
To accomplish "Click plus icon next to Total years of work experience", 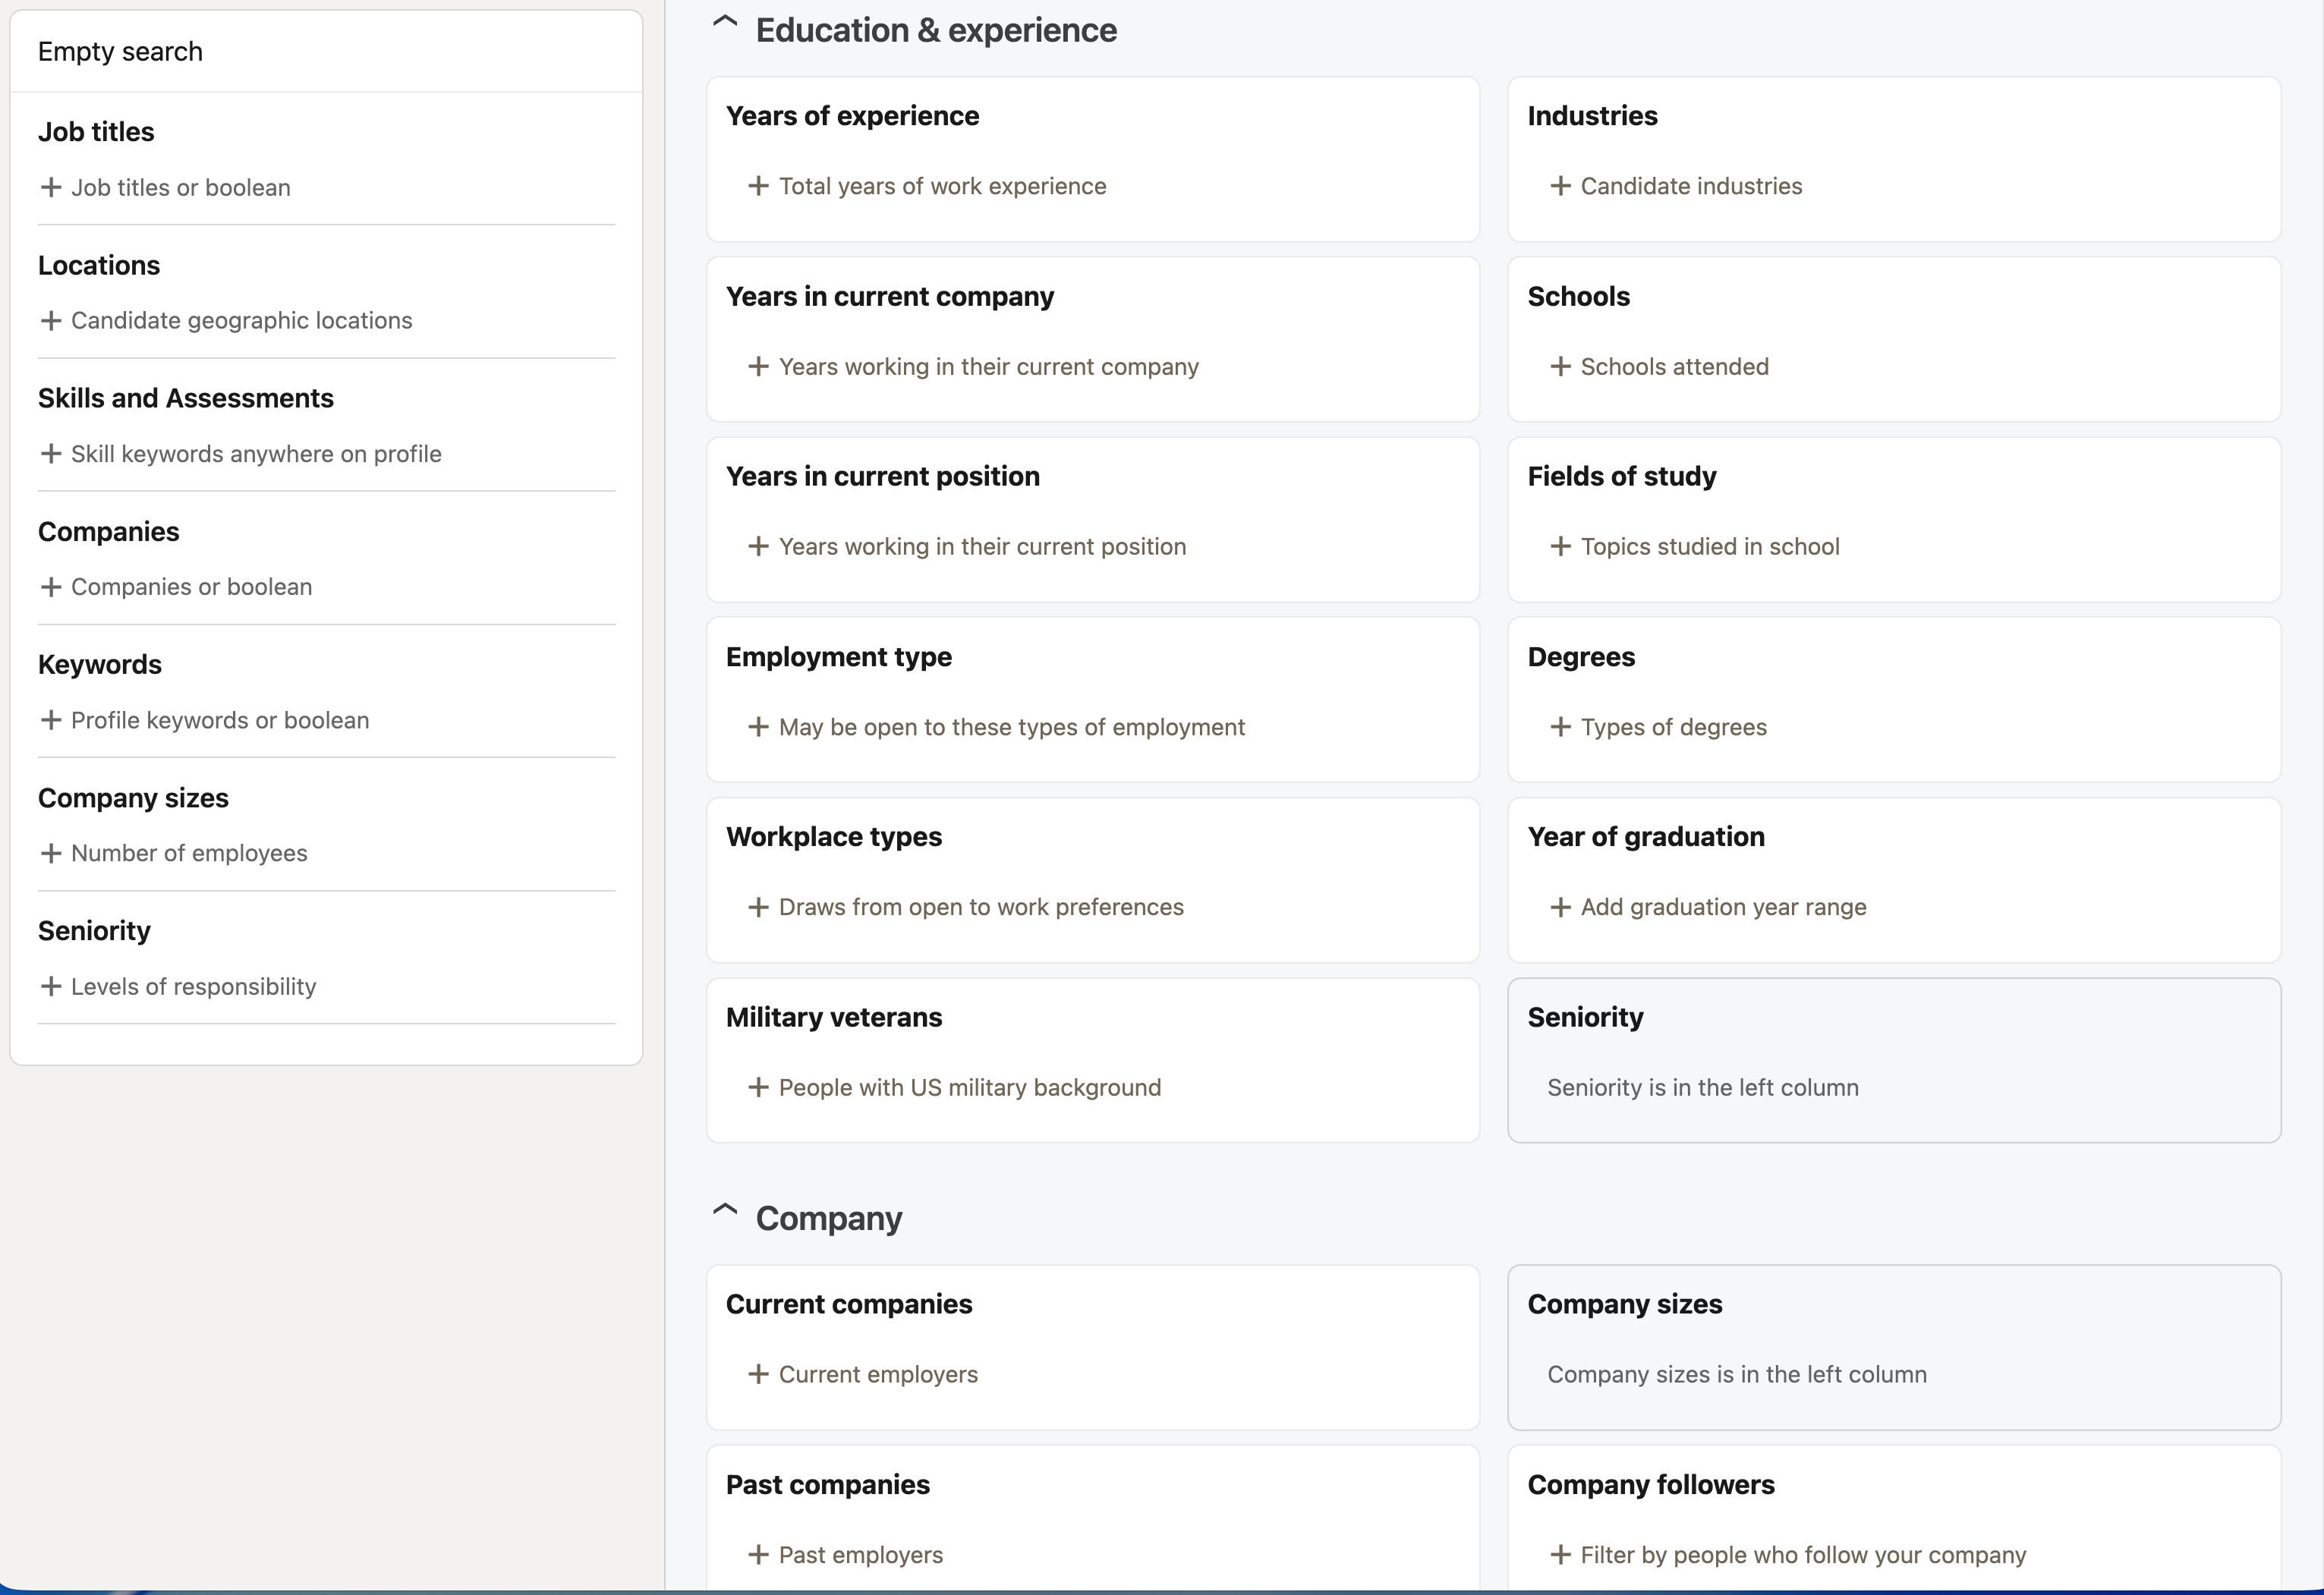I will (x=758, y=186).
